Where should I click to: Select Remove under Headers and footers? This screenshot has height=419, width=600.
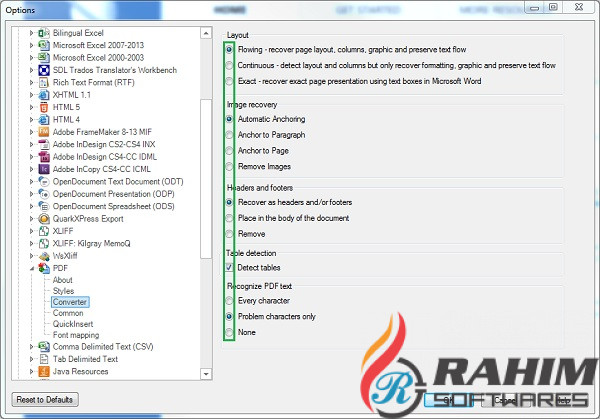(229, 234)
